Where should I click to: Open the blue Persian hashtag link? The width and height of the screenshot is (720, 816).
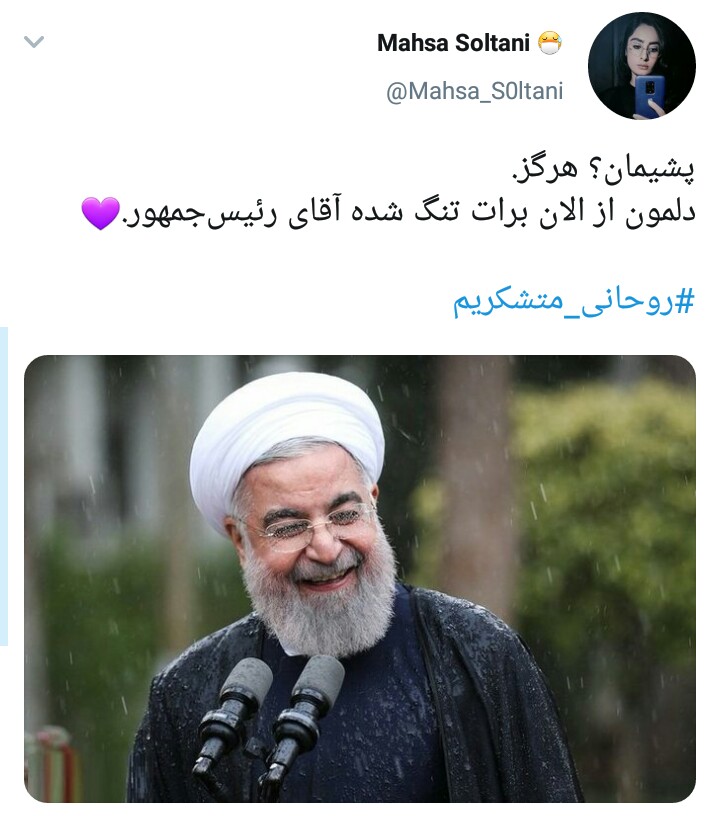(574, 303)
